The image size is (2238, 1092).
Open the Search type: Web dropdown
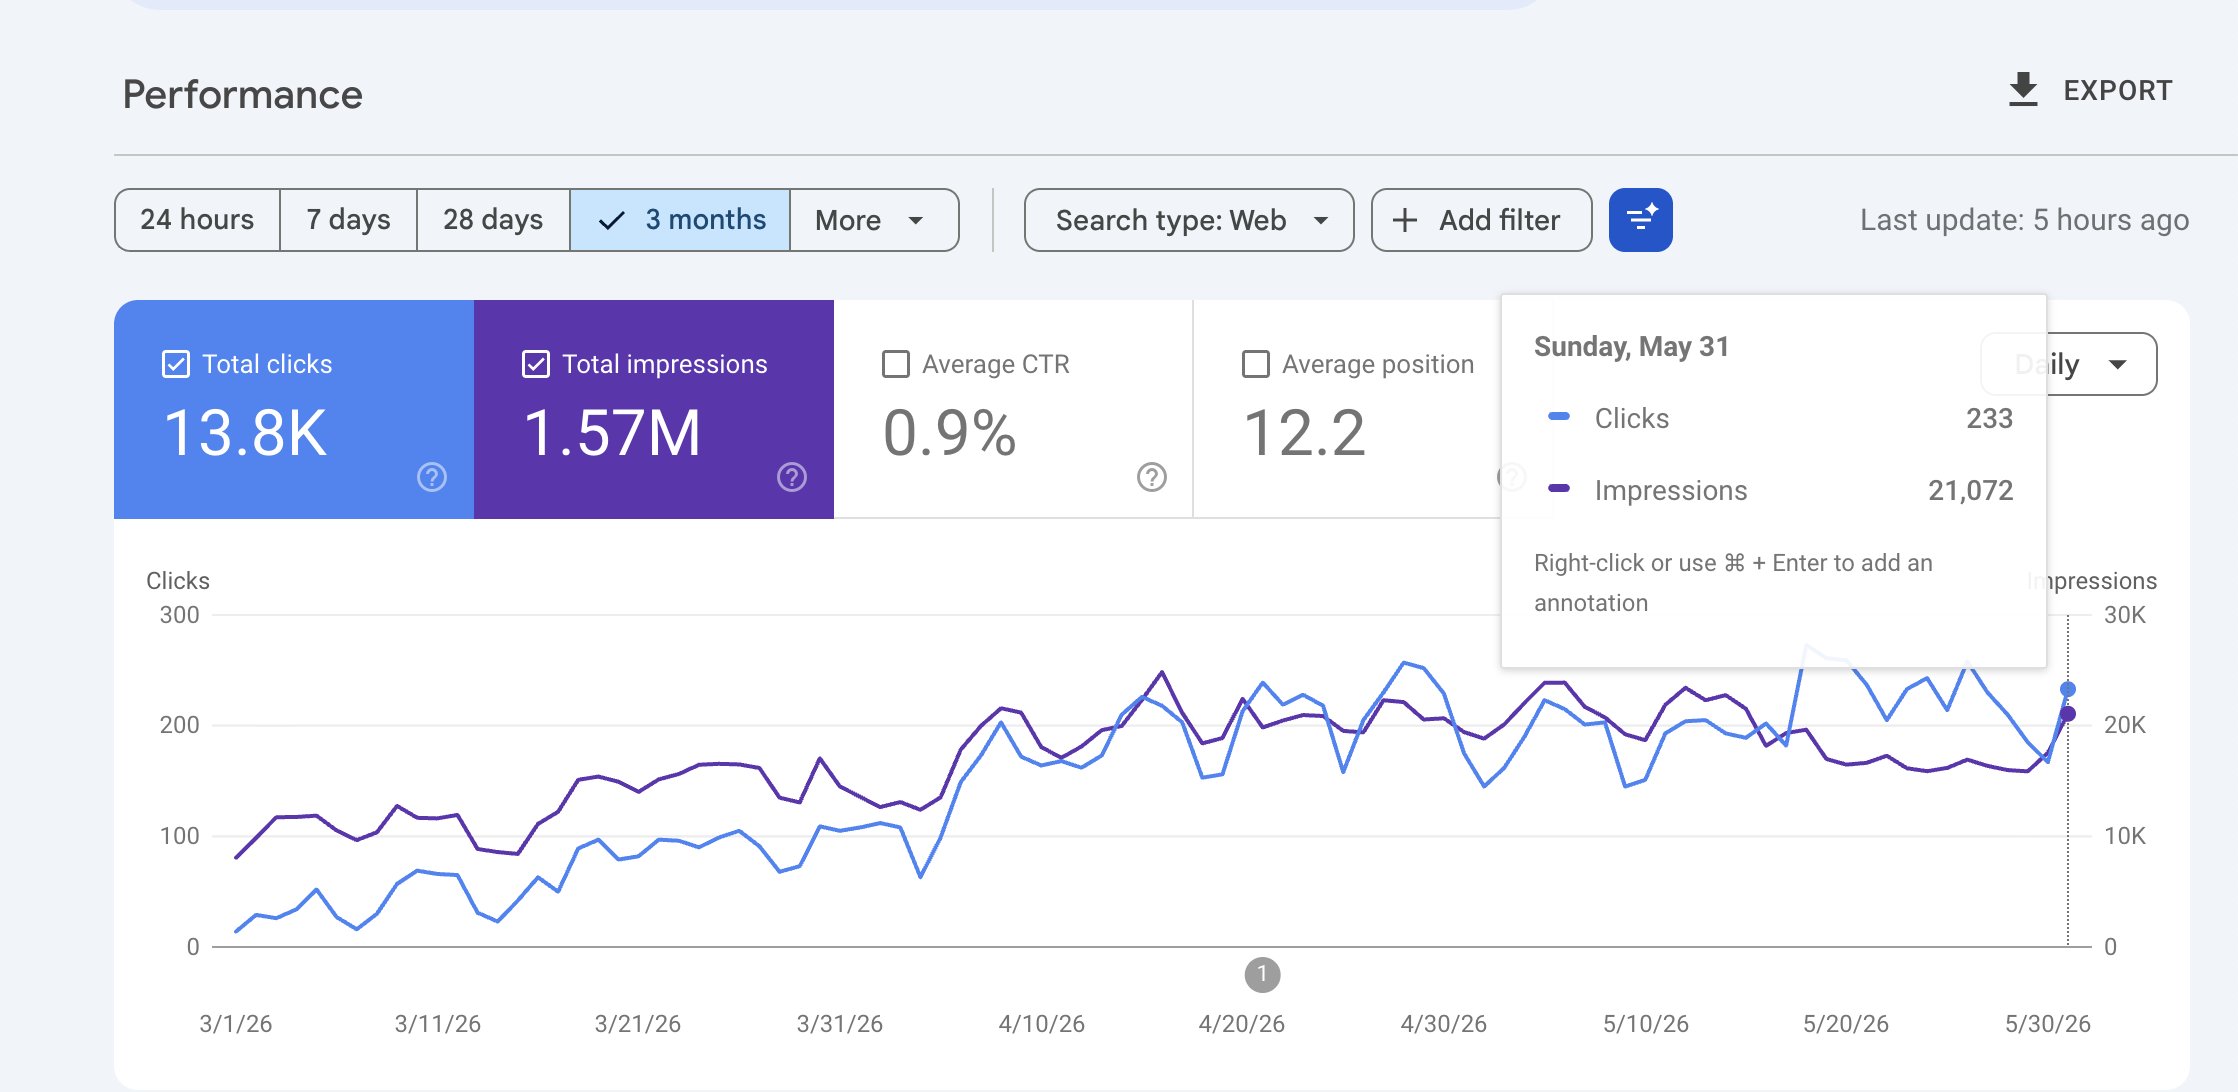pos(1189,220)
